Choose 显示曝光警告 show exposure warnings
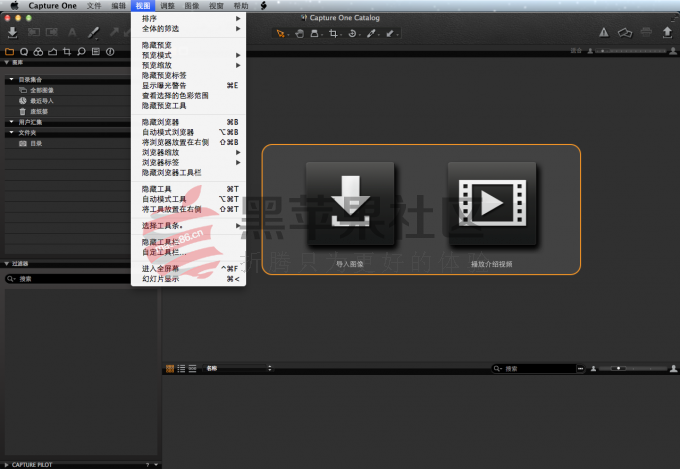 [x=189, y=85]
